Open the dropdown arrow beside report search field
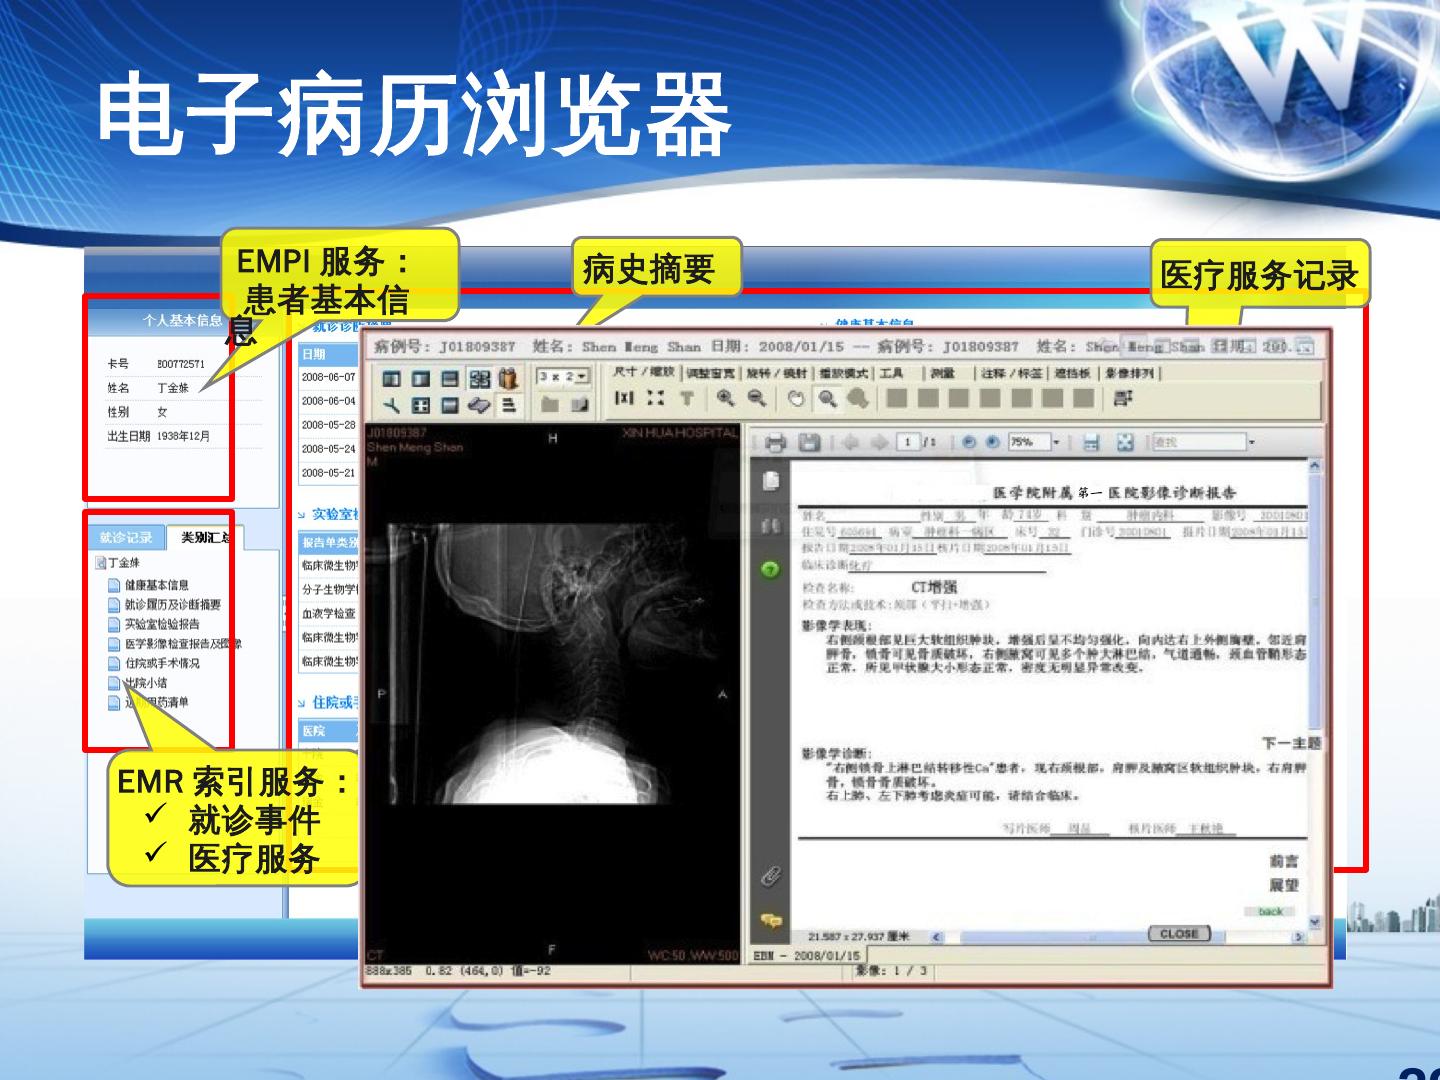This screenshot has width=1440, height=1080. [1251, 442]
